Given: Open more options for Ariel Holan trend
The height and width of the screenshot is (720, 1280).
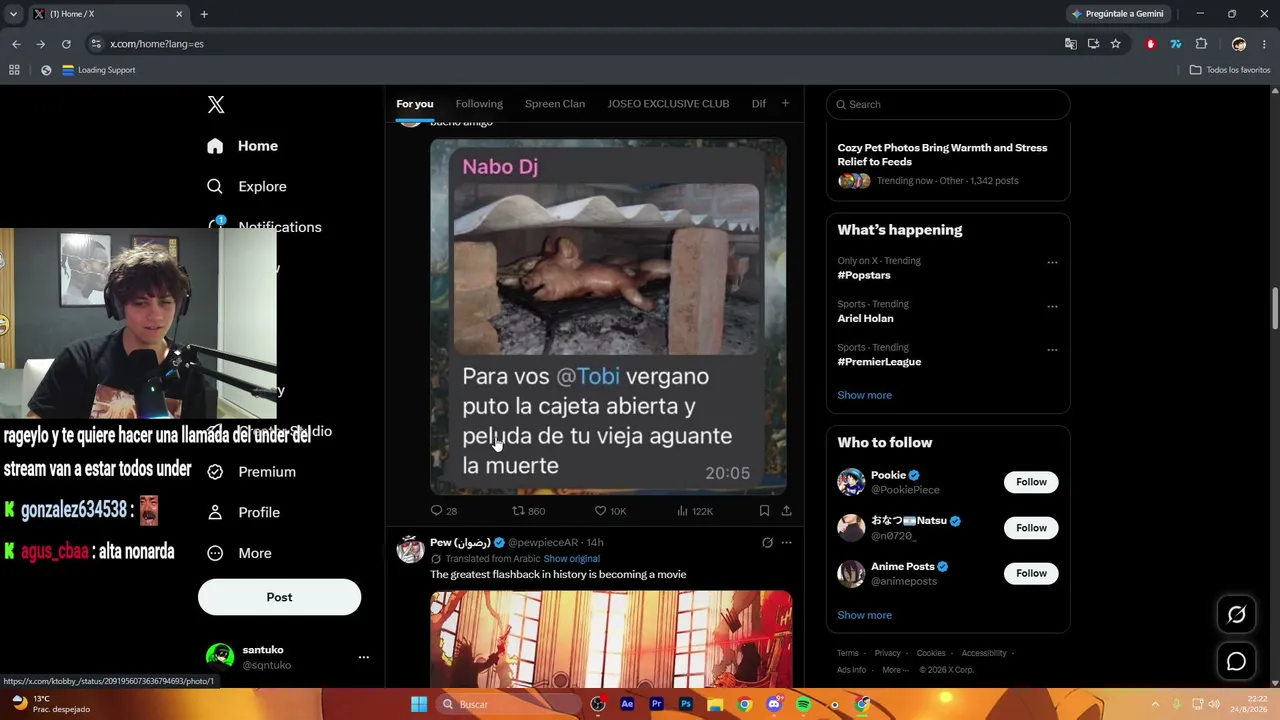Looking at the screenshot, I should (1052, 306).
